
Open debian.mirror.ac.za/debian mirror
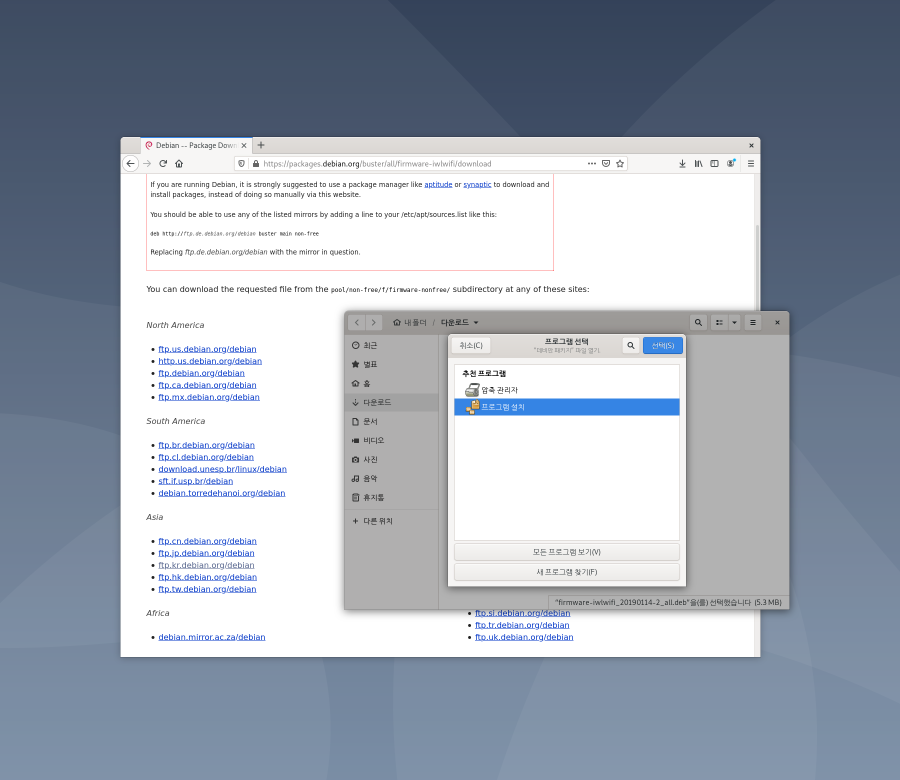212,637
